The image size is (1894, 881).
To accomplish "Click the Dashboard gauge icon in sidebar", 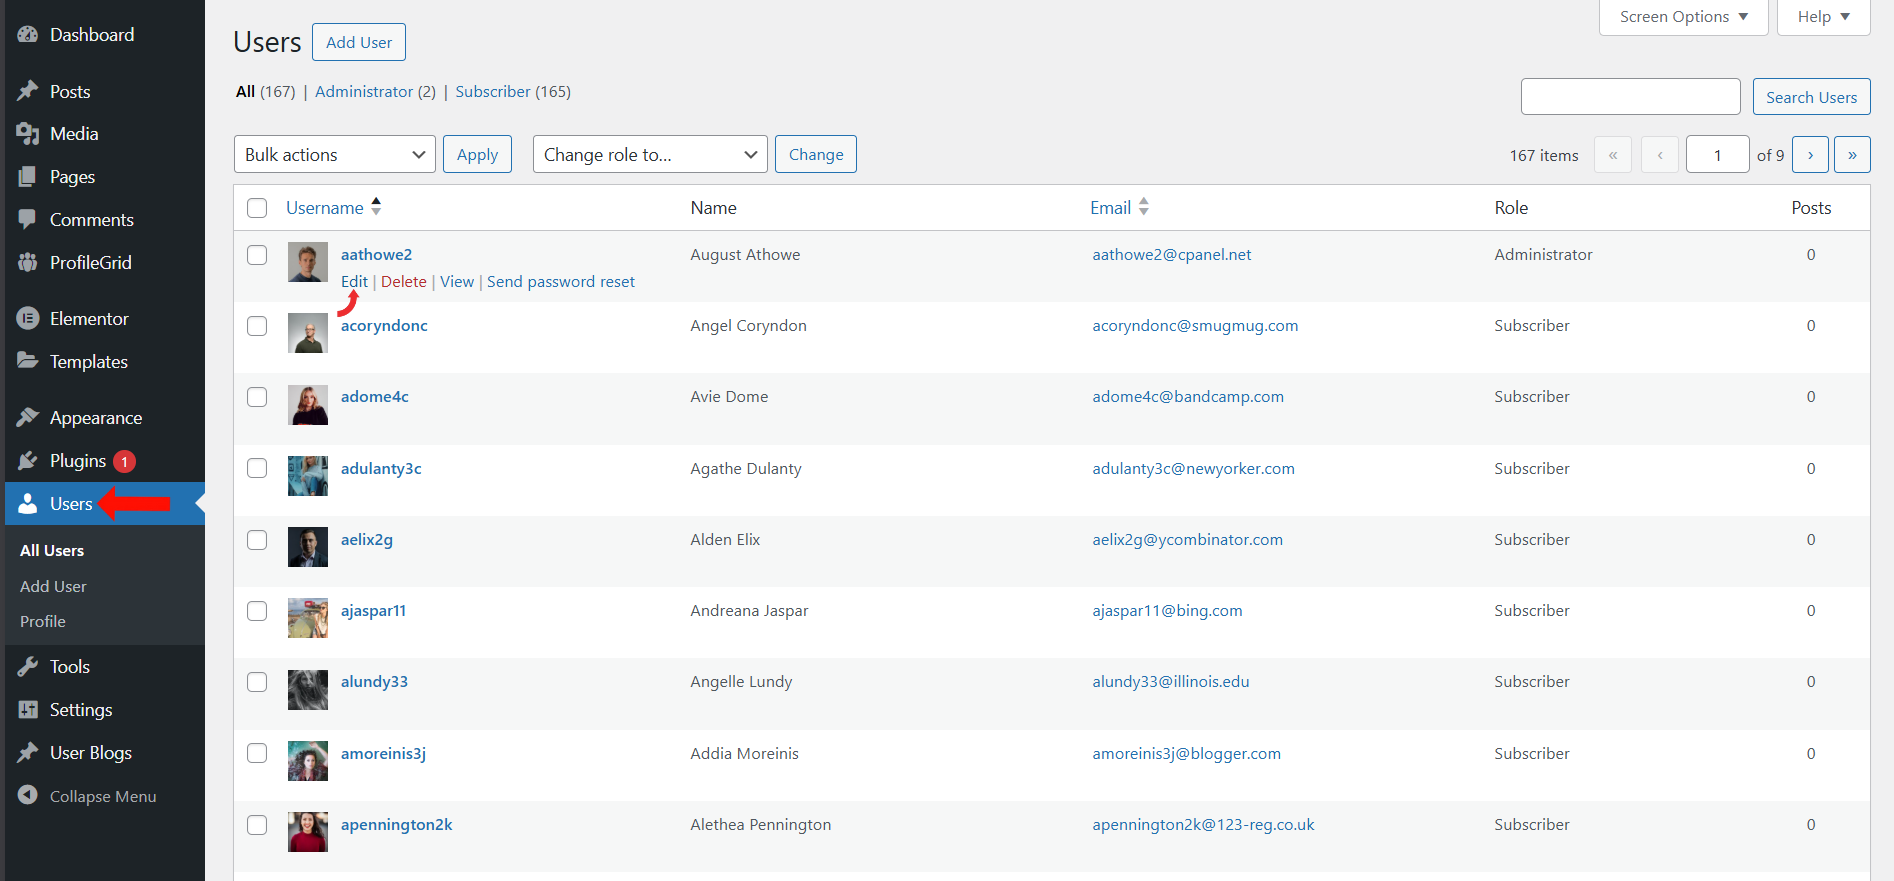I will click(x=28, y=35).
